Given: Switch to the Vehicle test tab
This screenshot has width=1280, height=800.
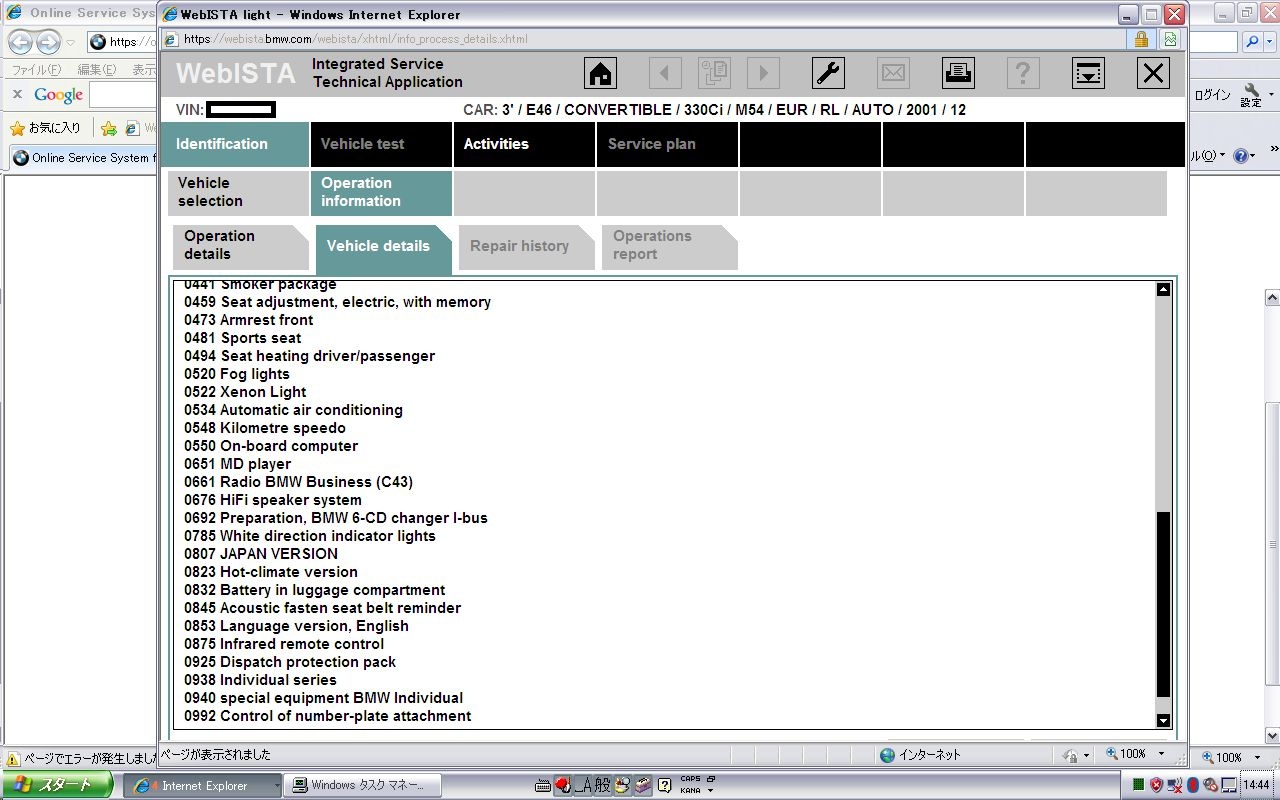Looking at the screenshot, I should 382,144.
